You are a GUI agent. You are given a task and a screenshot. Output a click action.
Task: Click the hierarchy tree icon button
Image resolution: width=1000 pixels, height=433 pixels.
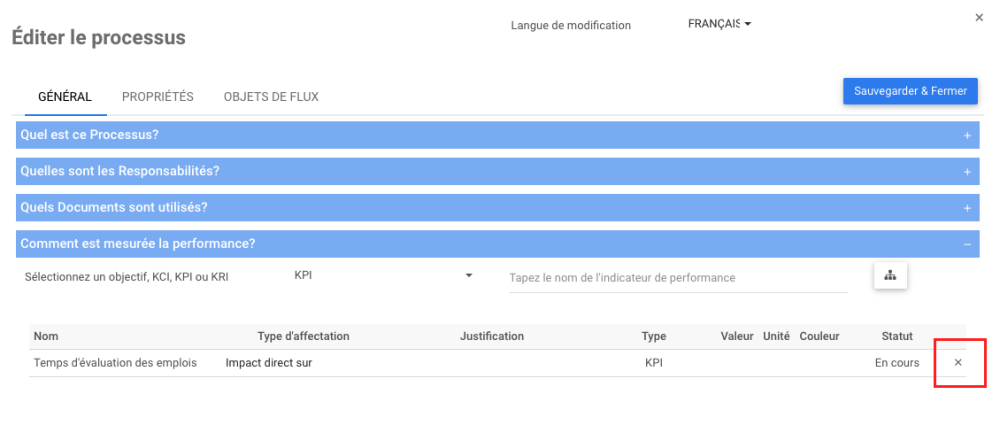coord(890,276)
